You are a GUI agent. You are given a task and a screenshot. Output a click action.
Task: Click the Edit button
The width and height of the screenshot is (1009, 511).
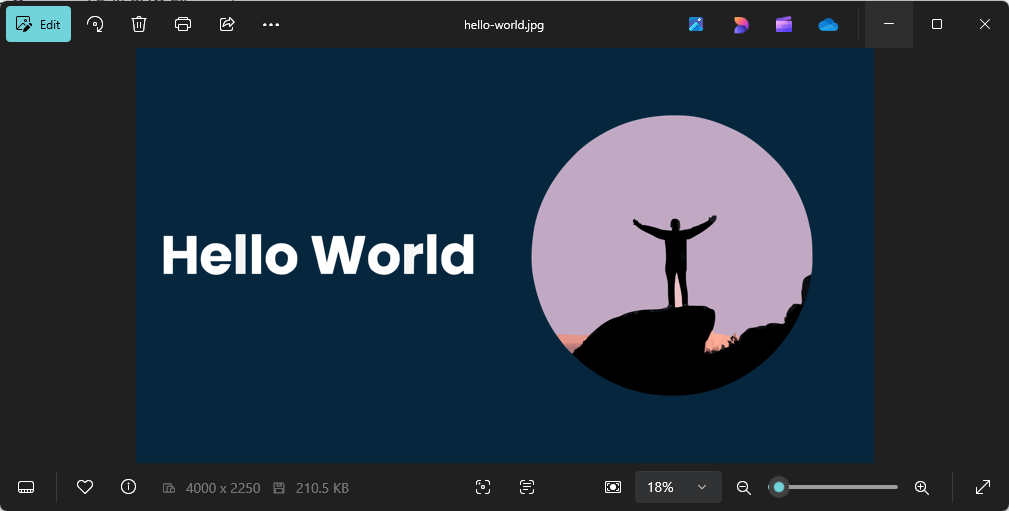(x=39, y=24)
